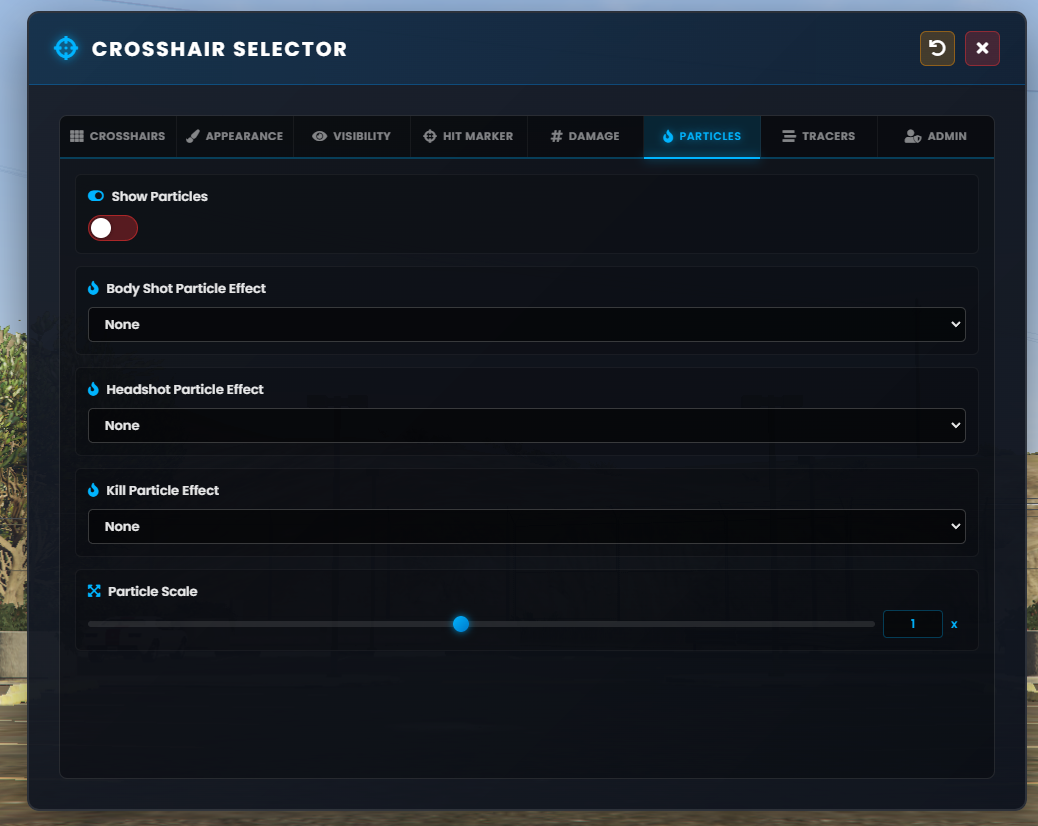Select the Tracers tab
This screenshot has width=1038, height=826.
tap(819, 136)
